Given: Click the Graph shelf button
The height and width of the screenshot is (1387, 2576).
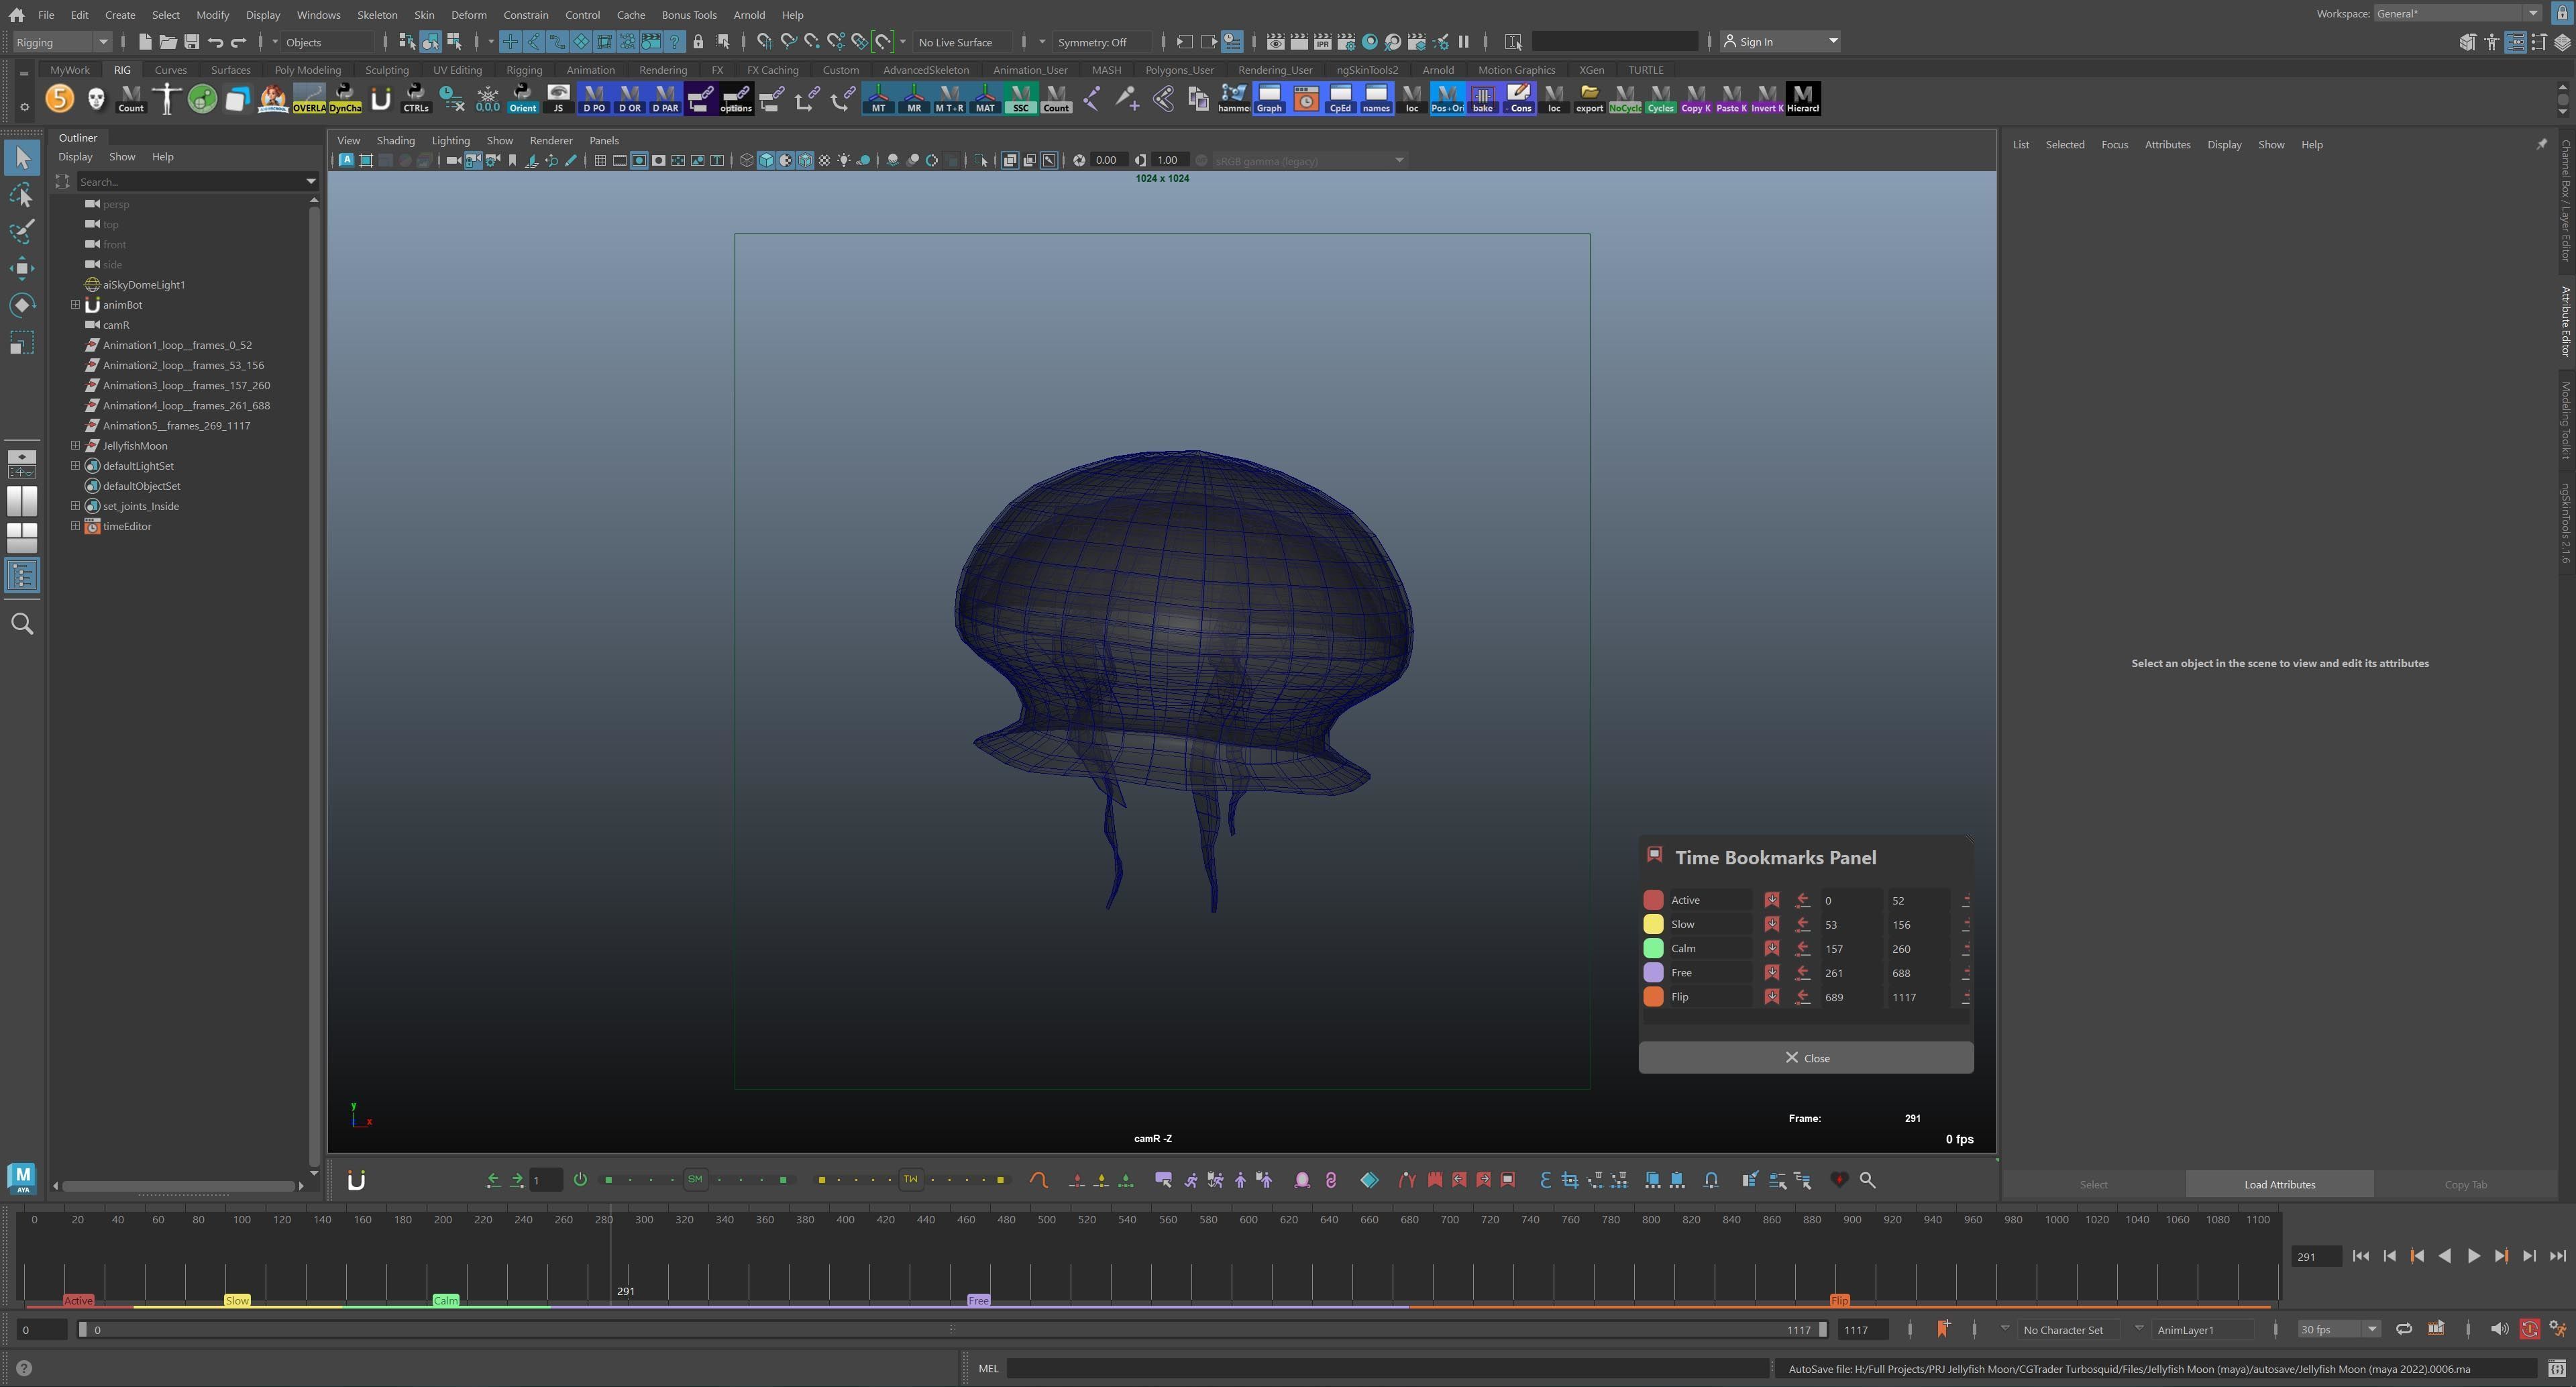Looking at the screenshot, I should pyautogui.click(x=1269, y=99).
